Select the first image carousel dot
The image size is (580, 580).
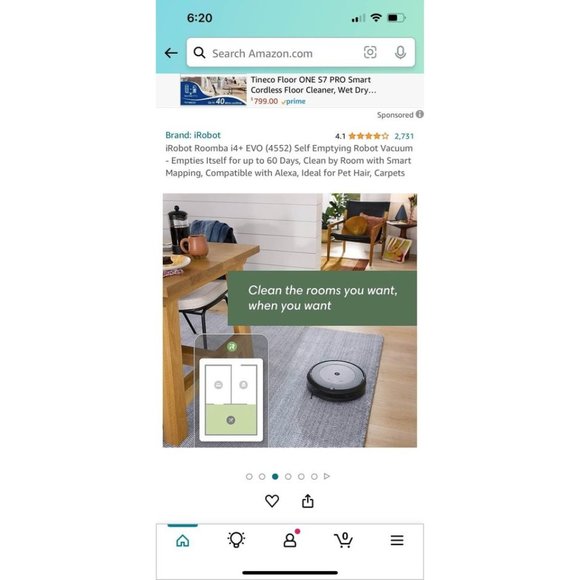(249, 476)
